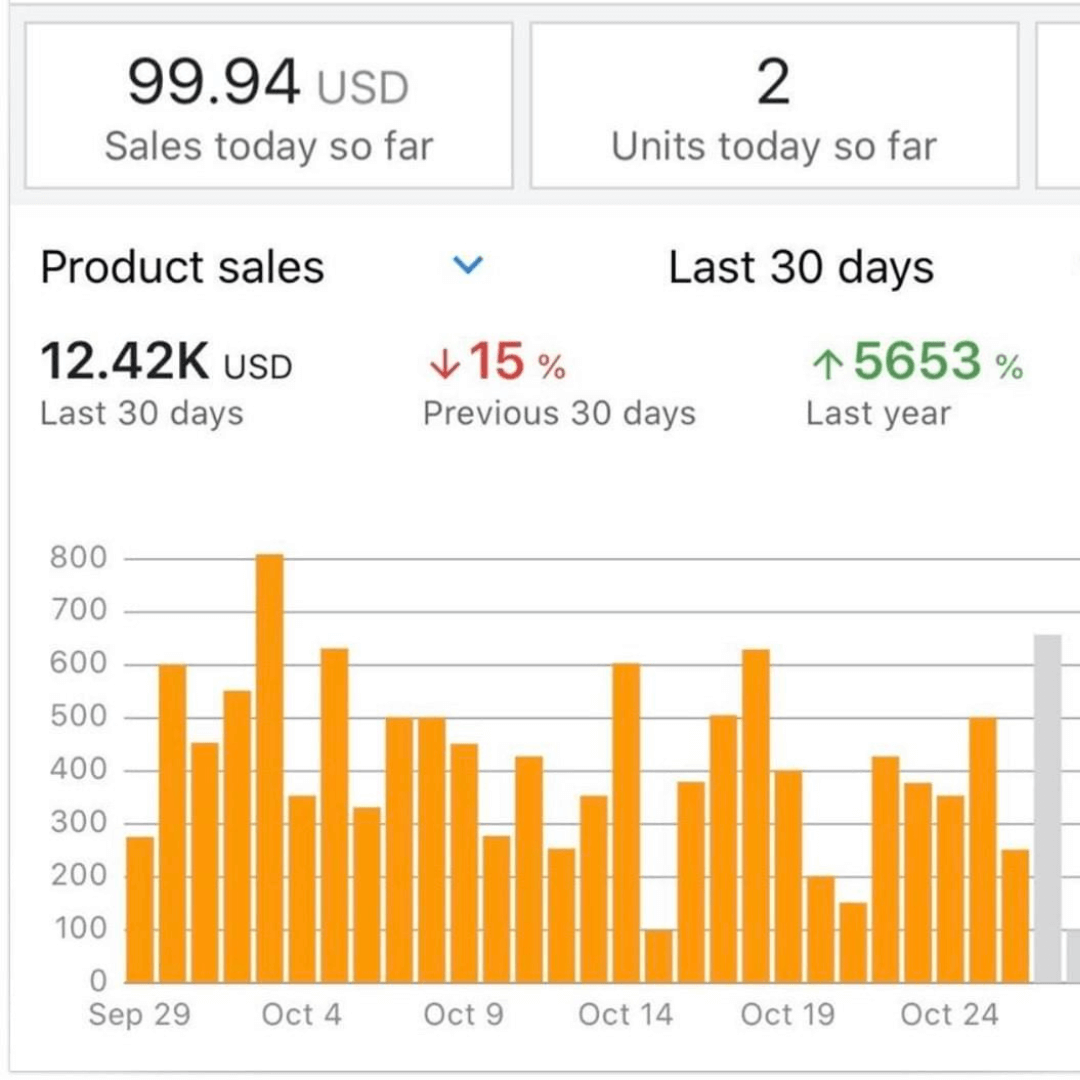Click the Oct 9 date axis label

click(463, 1014)
